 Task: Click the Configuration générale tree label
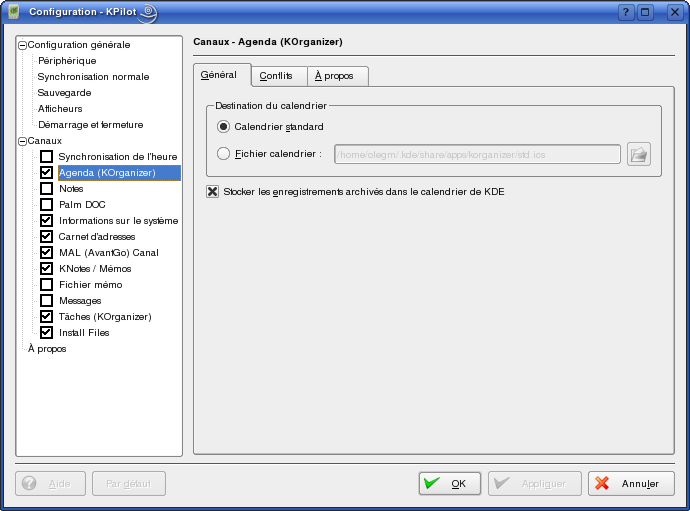tap(79, 45)
